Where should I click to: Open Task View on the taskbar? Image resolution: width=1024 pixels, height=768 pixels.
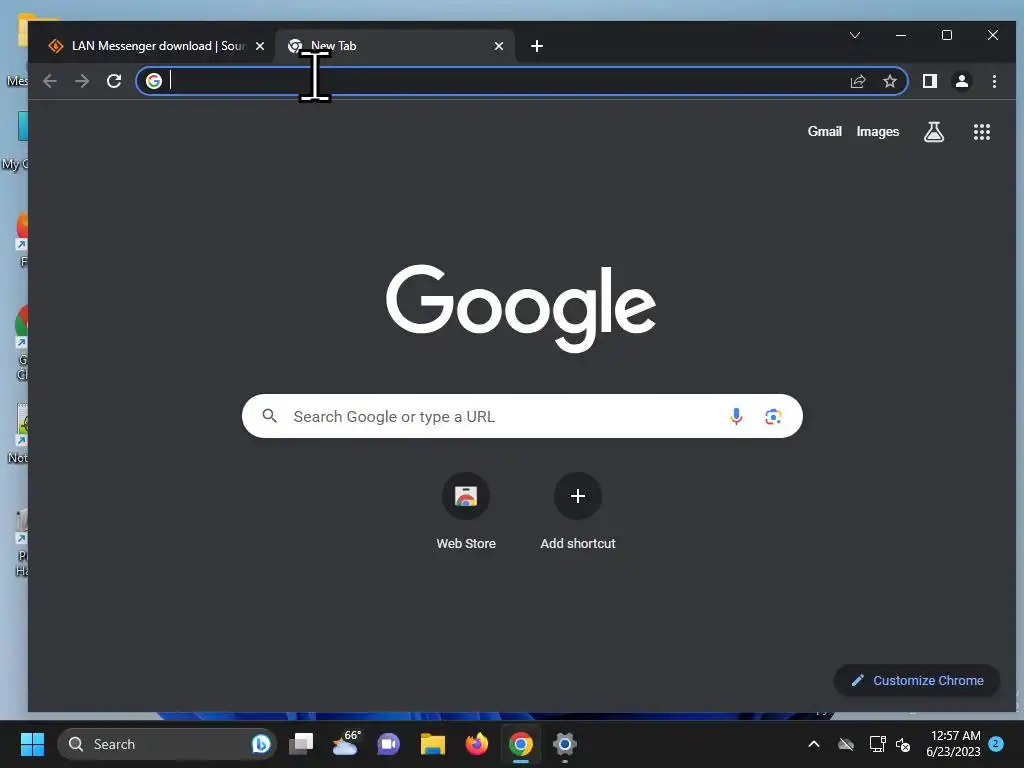[x=301, y=744]
